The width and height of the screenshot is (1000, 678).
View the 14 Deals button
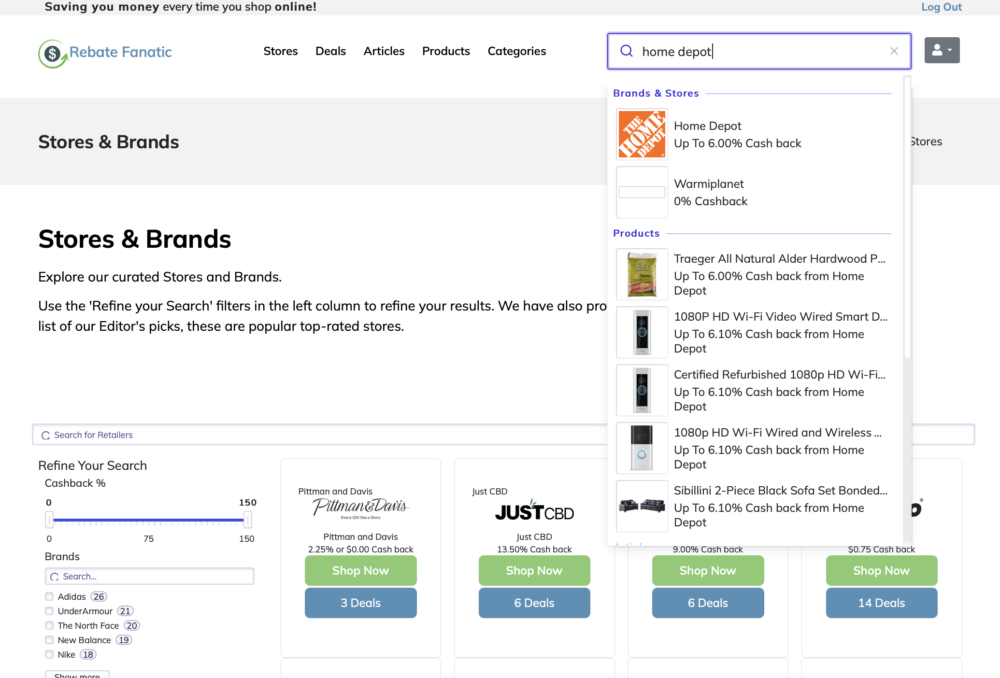click(x=881, y=603)
